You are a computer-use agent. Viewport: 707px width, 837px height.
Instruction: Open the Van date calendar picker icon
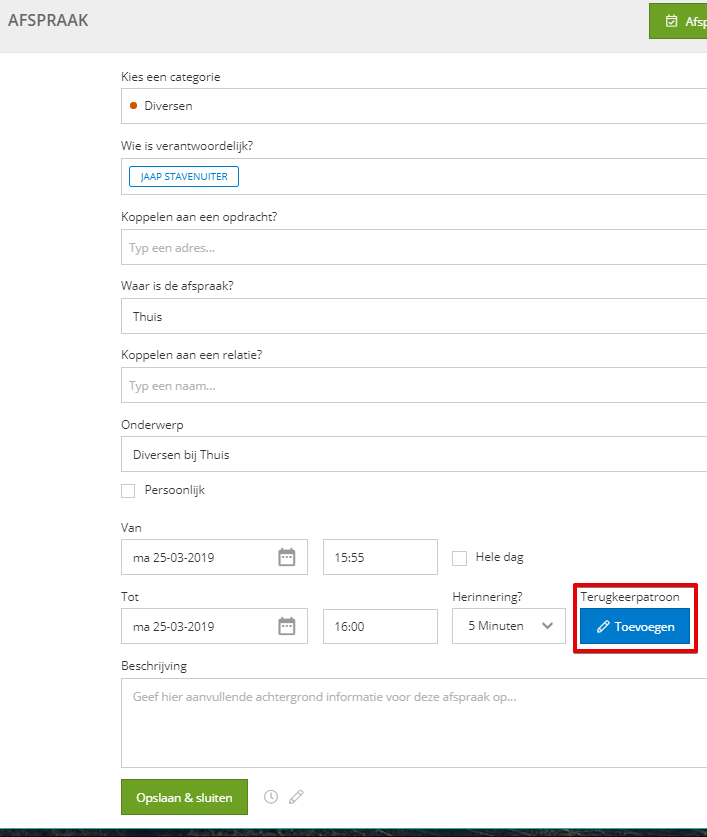pos(287,557)
